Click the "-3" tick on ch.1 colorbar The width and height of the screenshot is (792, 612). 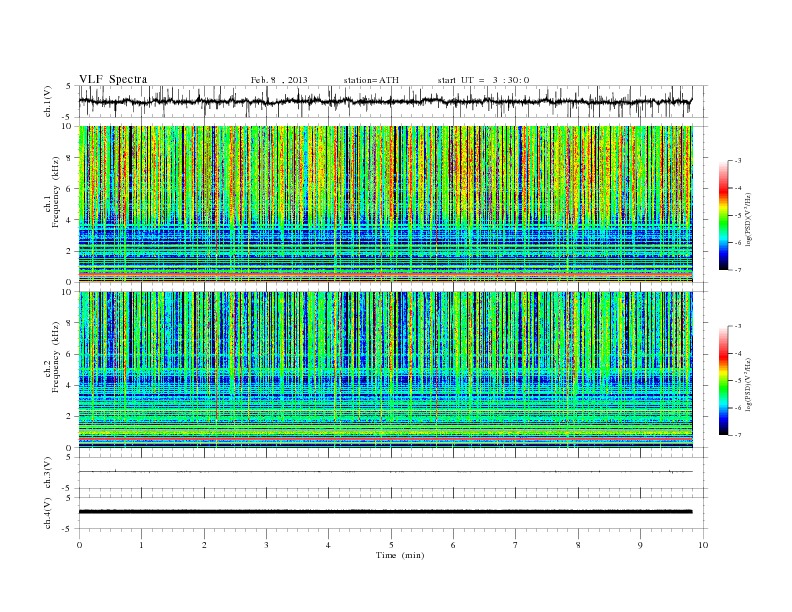pyautogui.click(x=737, y=161)
